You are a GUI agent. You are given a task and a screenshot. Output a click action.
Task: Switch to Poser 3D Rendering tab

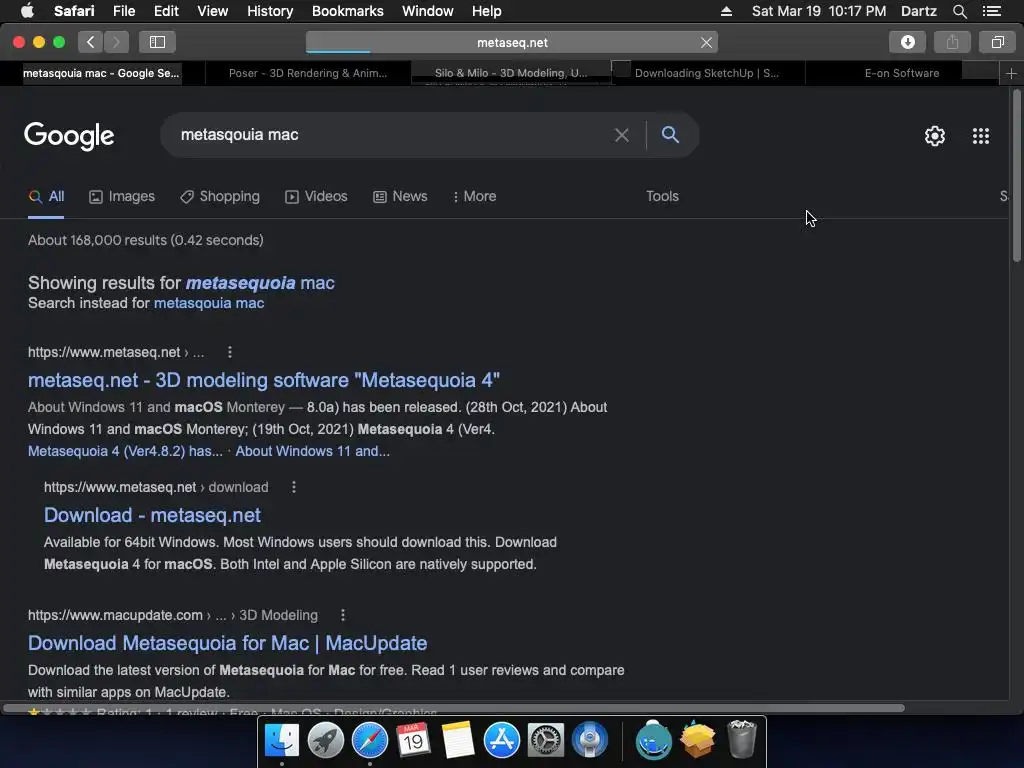click(308, 73)
